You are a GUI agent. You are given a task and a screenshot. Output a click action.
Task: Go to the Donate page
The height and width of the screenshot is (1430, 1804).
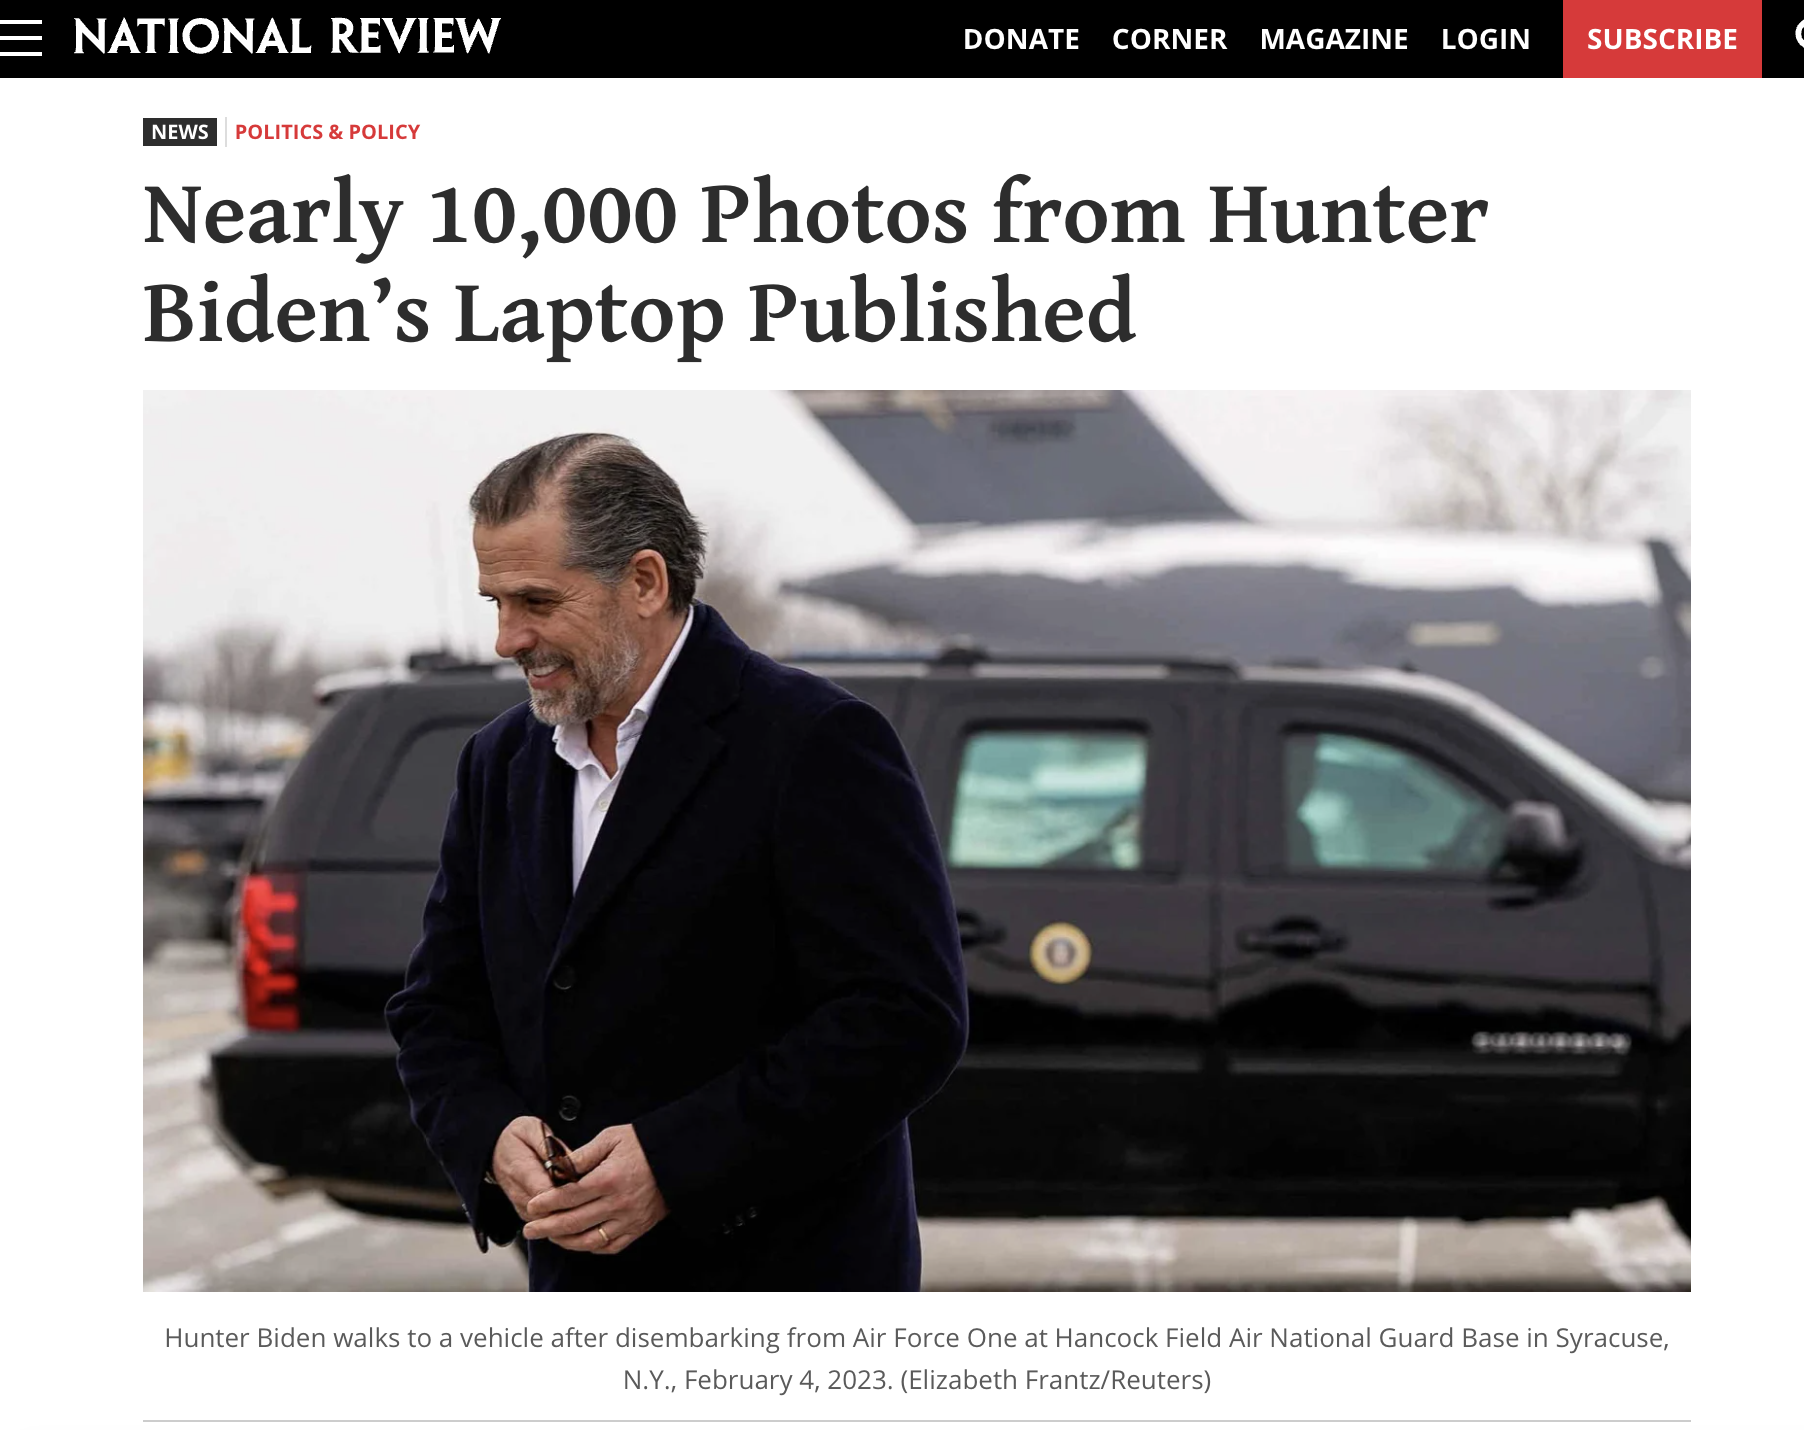tap(1021, 39)
